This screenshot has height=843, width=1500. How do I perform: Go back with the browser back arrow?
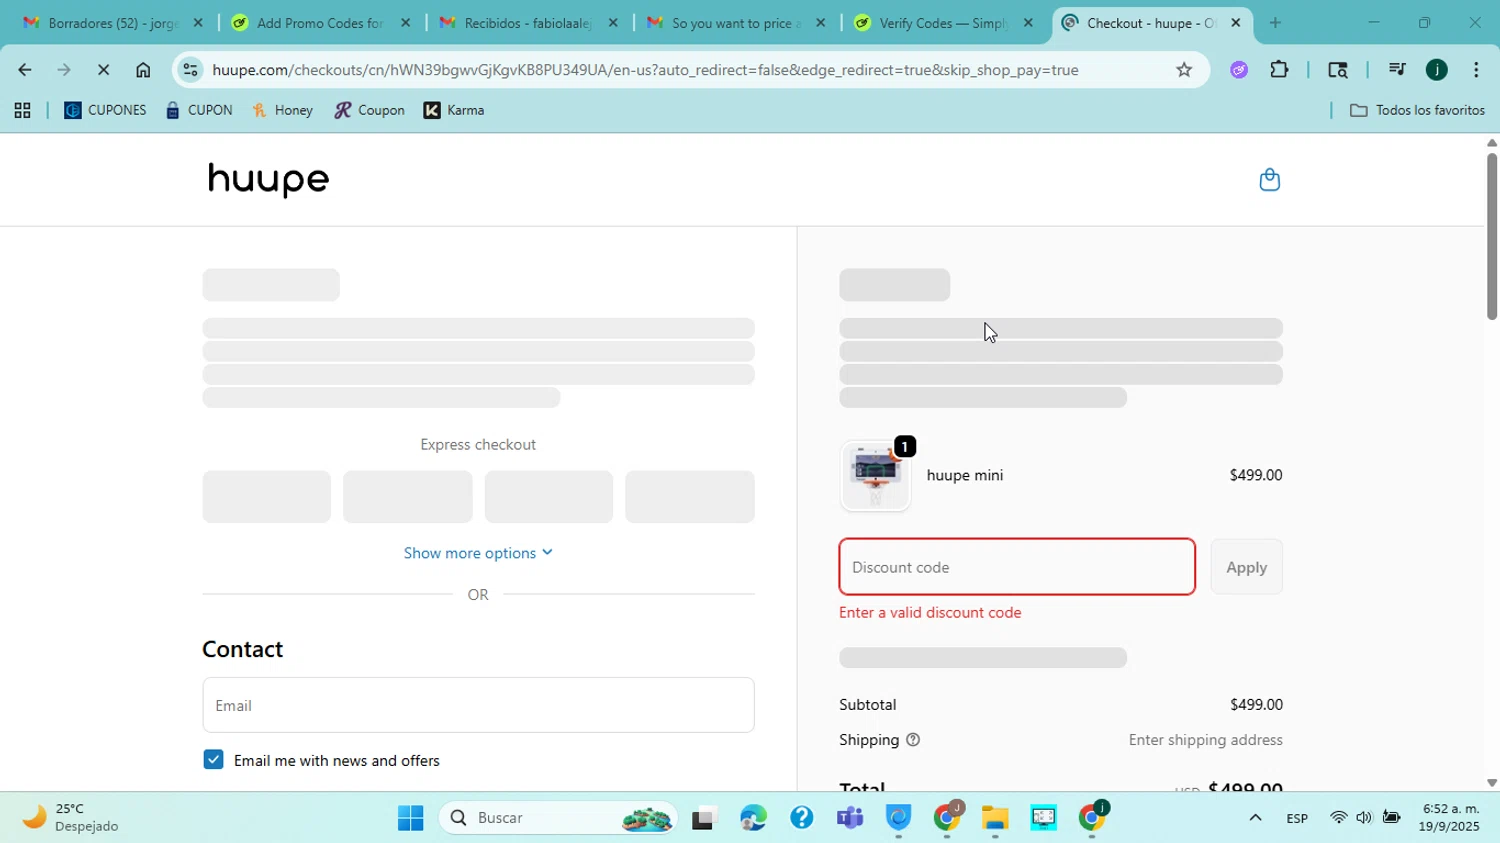[24, 70]
